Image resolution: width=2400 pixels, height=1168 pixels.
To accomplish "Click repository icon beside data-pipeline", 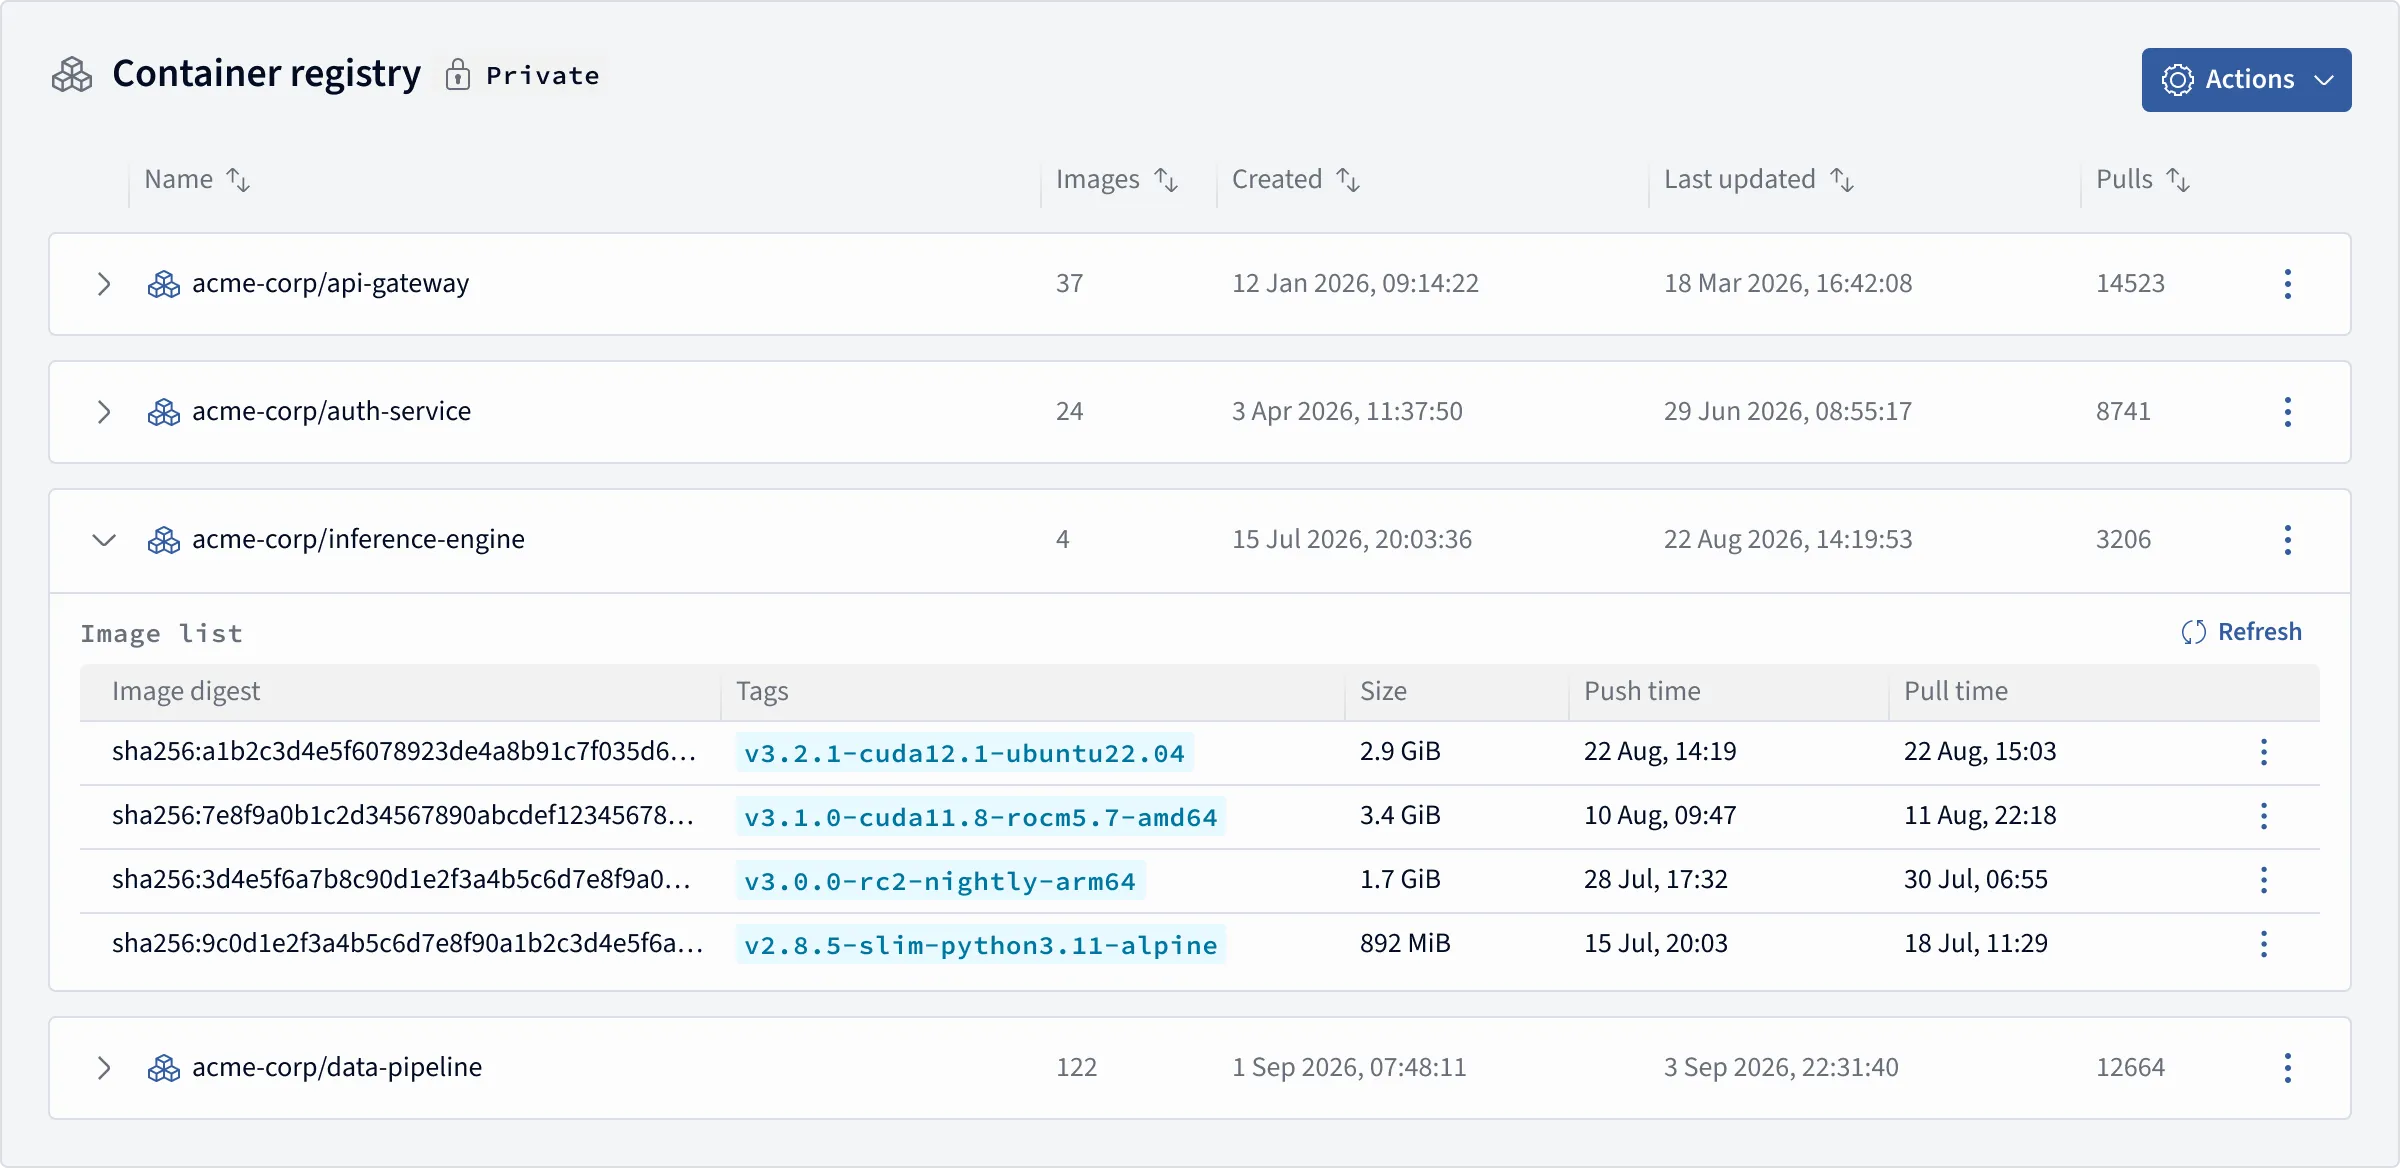I will click(x=164, y=1068).
